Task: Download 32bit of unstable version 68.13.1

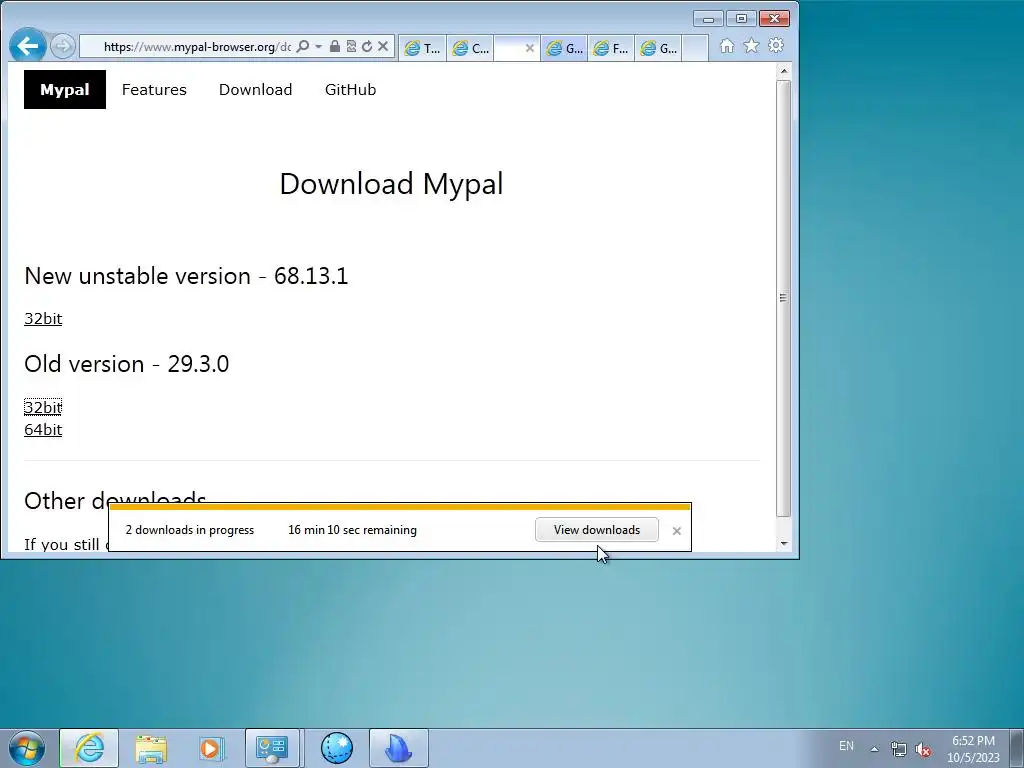Action: pyautogui.click(x=43, y=319)
